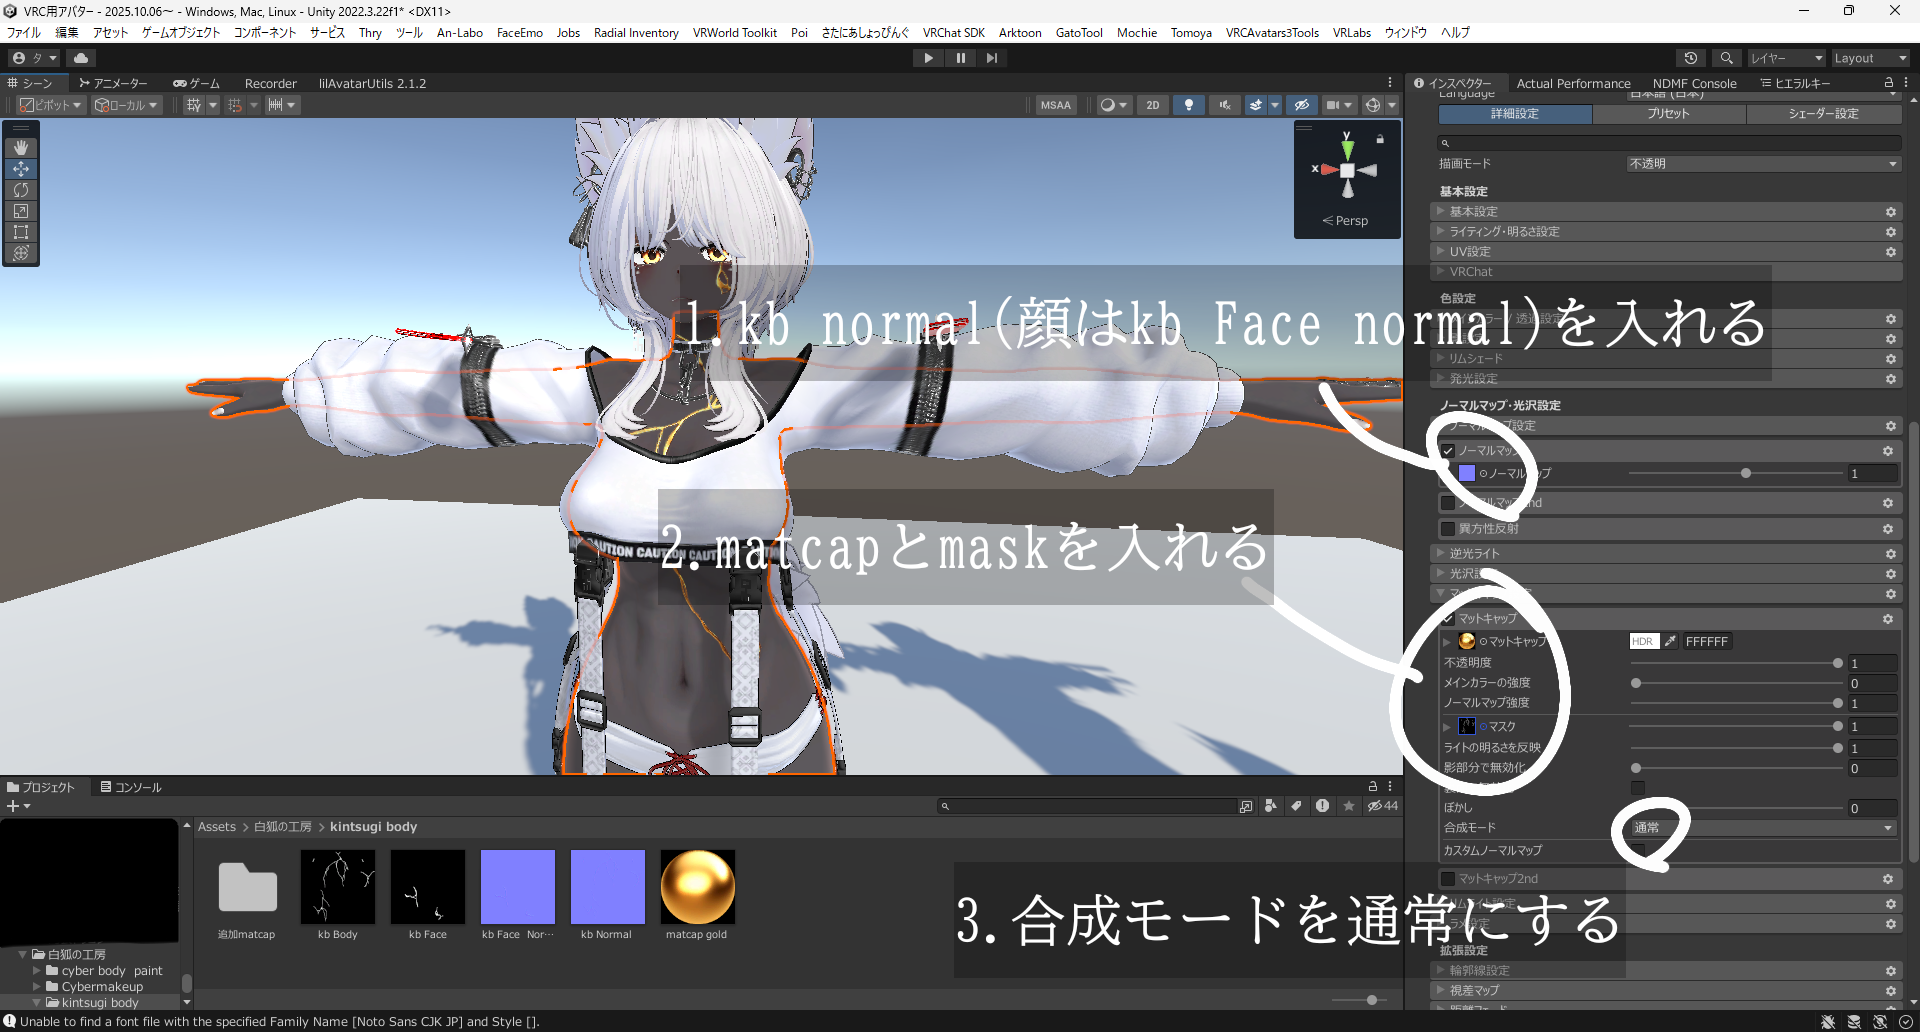This screenshot has width=1920, height=1032.
Task: Switch to Actual Performance tab
Action: (1573, 84)
